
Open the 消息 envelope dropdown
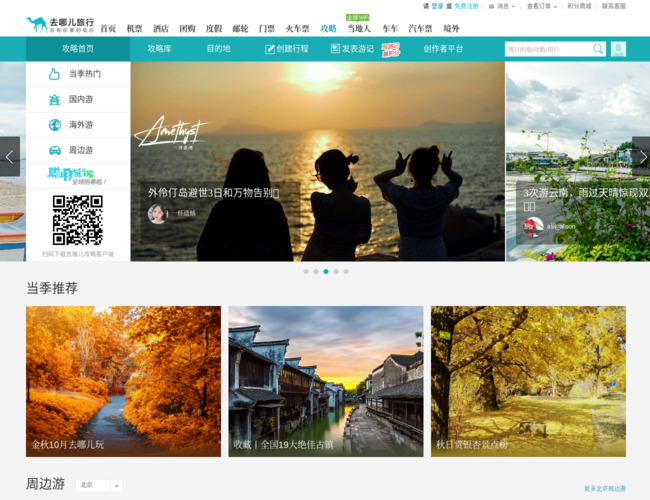(x=502, y=6)
